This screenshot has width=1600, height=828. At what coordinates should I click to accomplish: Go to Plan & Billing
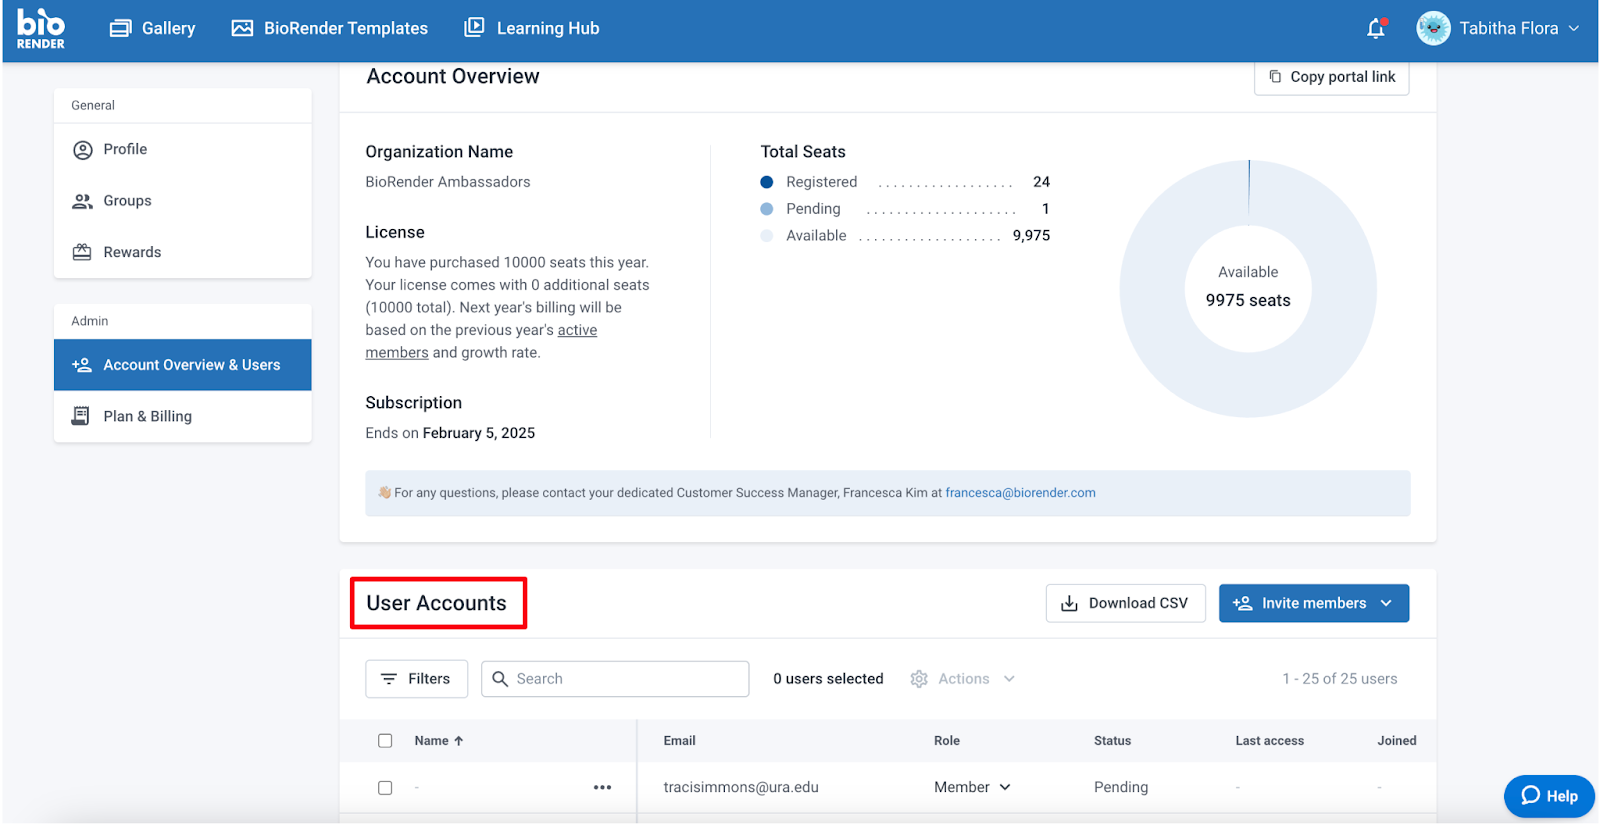[147, 417]
